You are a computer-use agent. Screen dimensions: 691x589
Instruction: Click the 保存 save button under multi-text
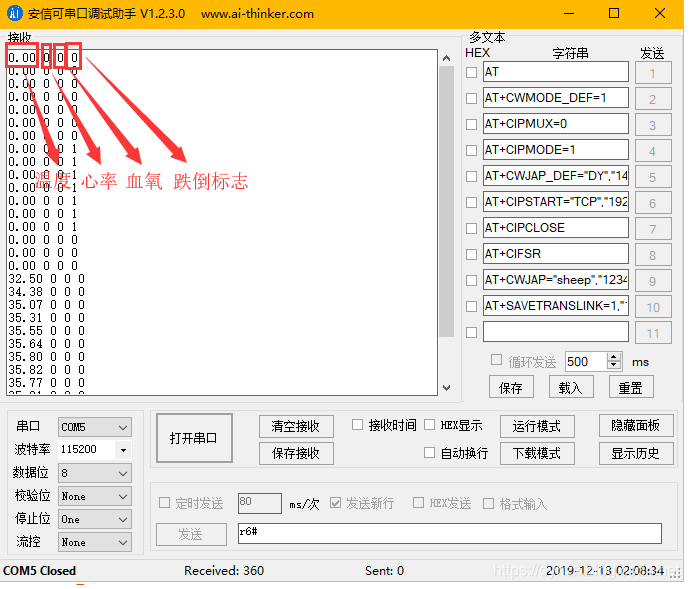[511, 387]
